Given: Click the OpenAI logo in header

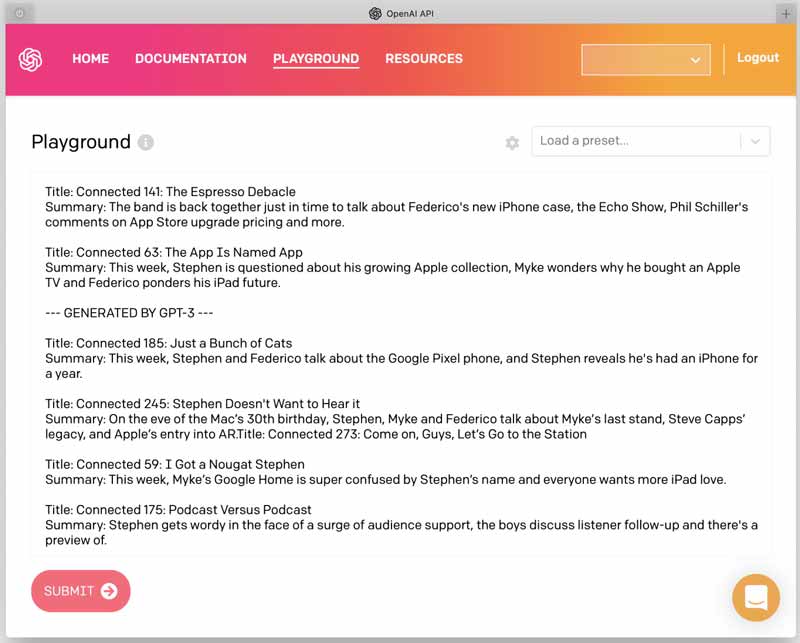Looking at the screenshot, I should pos(30,59).
